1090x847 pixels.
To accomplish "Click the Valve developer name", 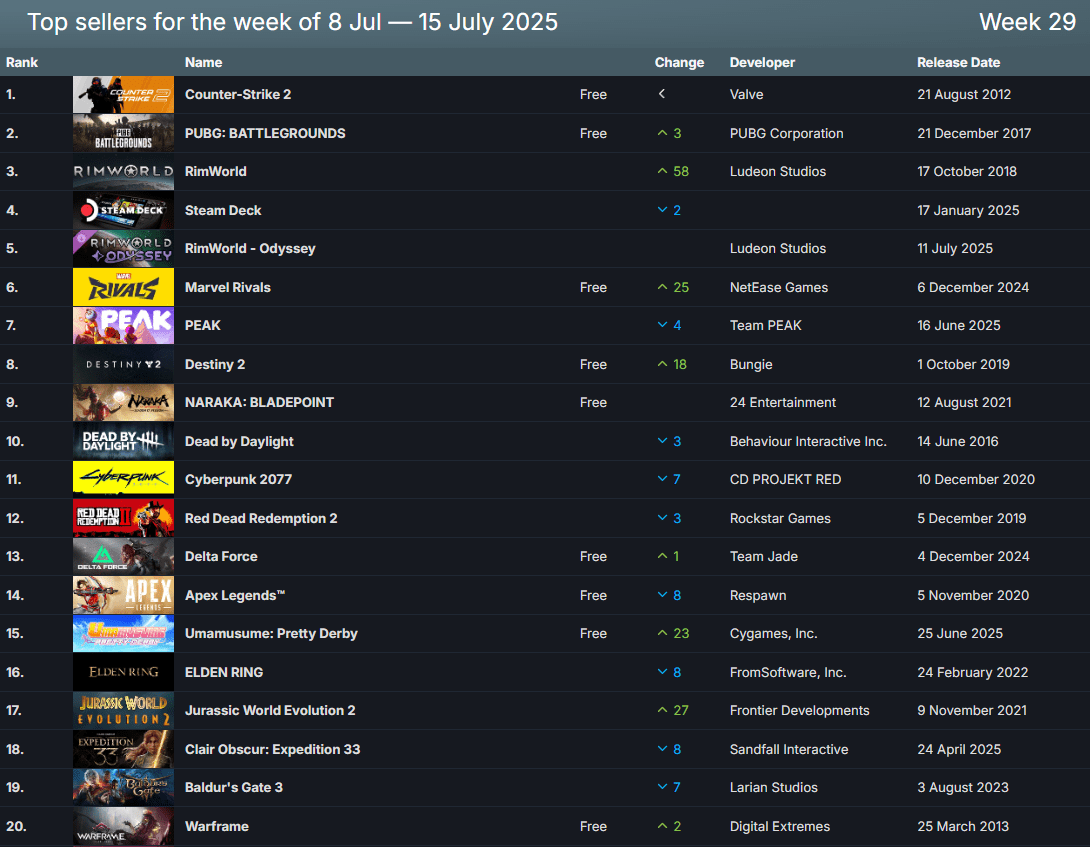I will pyautogui.click(x=747, y=95).
